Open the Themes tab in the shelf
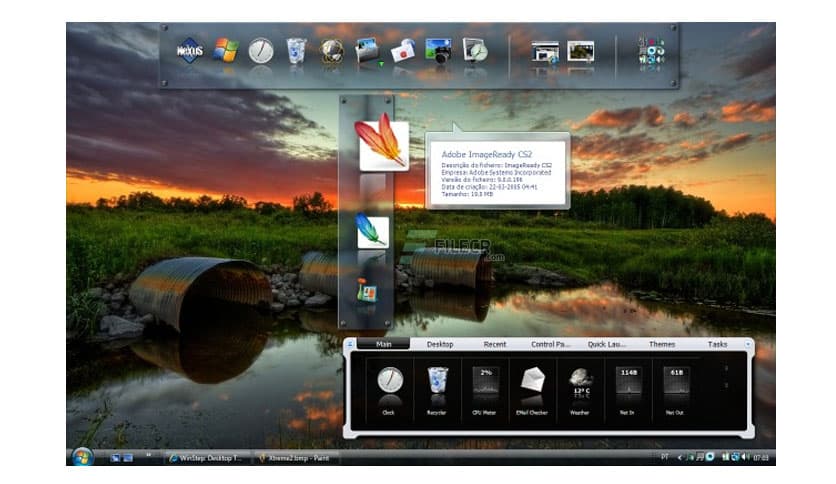Viewport: 836px width, 484px height. tap(662, 344)
